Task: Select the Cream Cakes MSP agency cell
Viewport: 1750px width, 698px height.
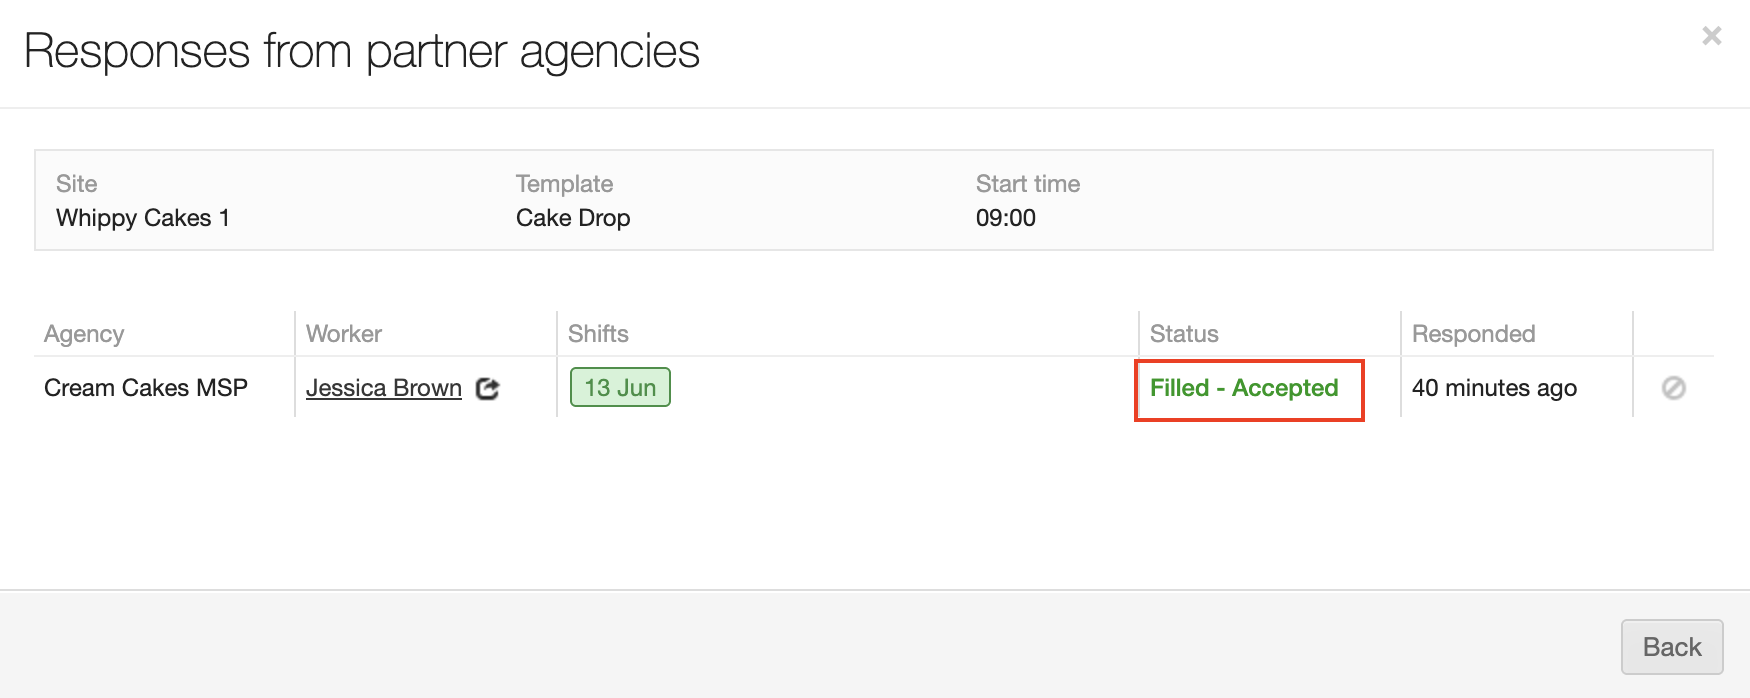Action: point(146,388)
